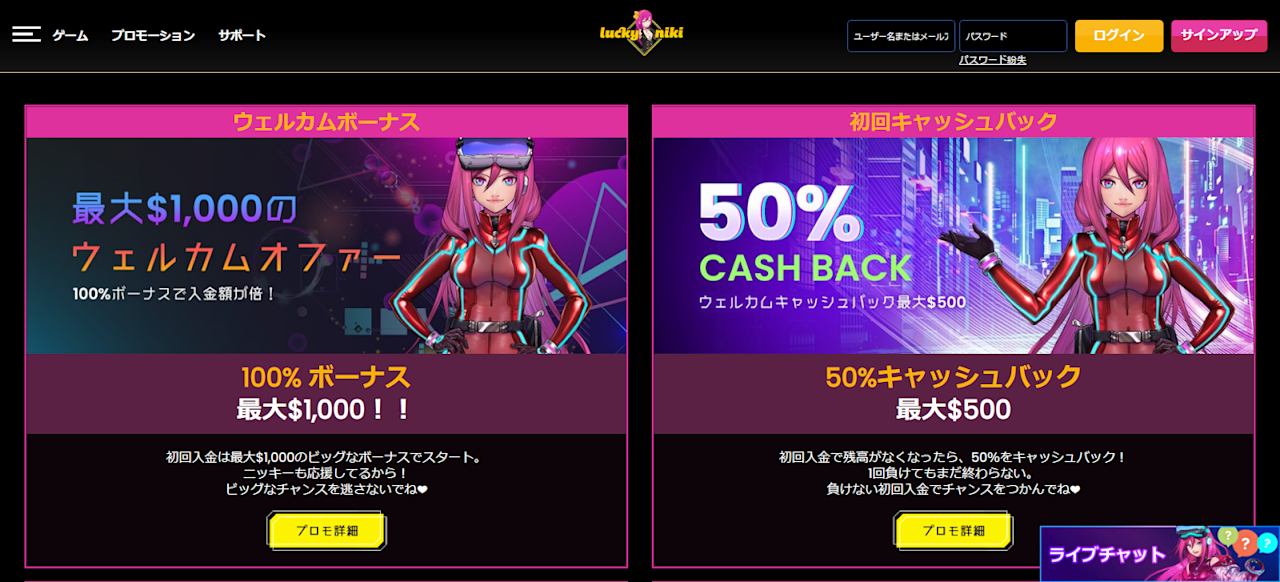Open the ライブチャット chat widget
1280x582 pixels.
[1160, 554]
